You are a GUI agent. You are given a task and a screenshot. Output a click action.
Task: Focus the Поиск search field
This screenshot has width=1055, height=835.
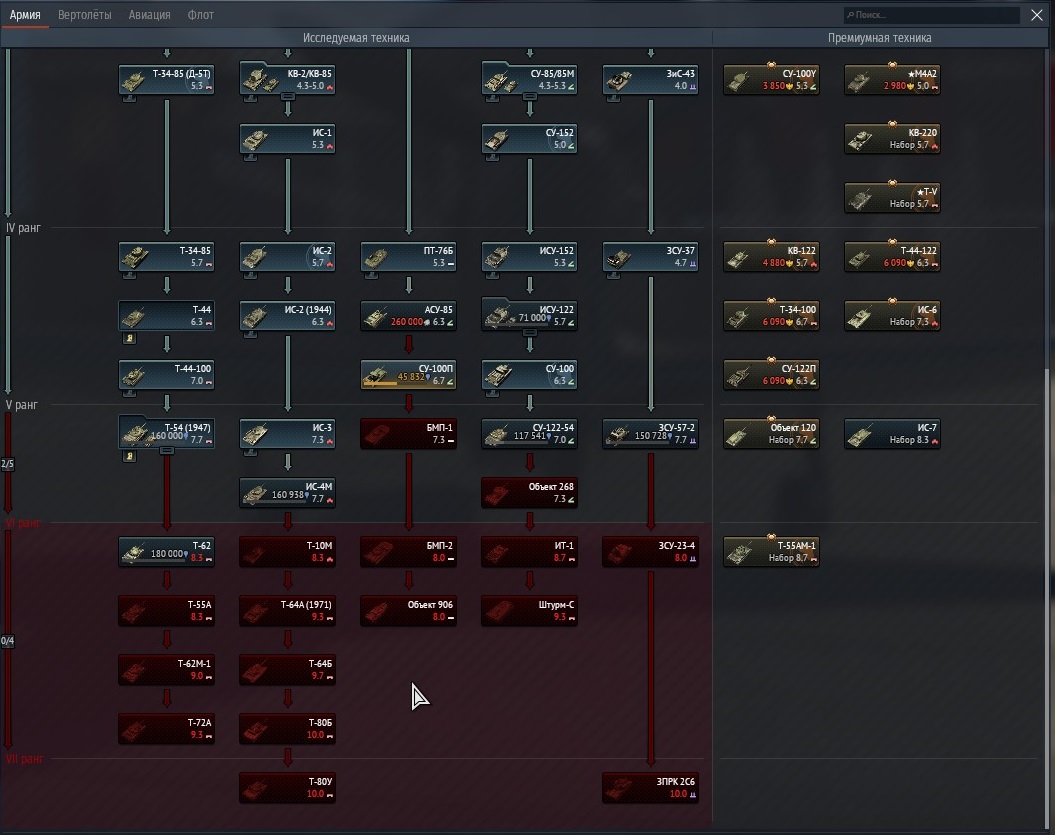coord(931,15)
